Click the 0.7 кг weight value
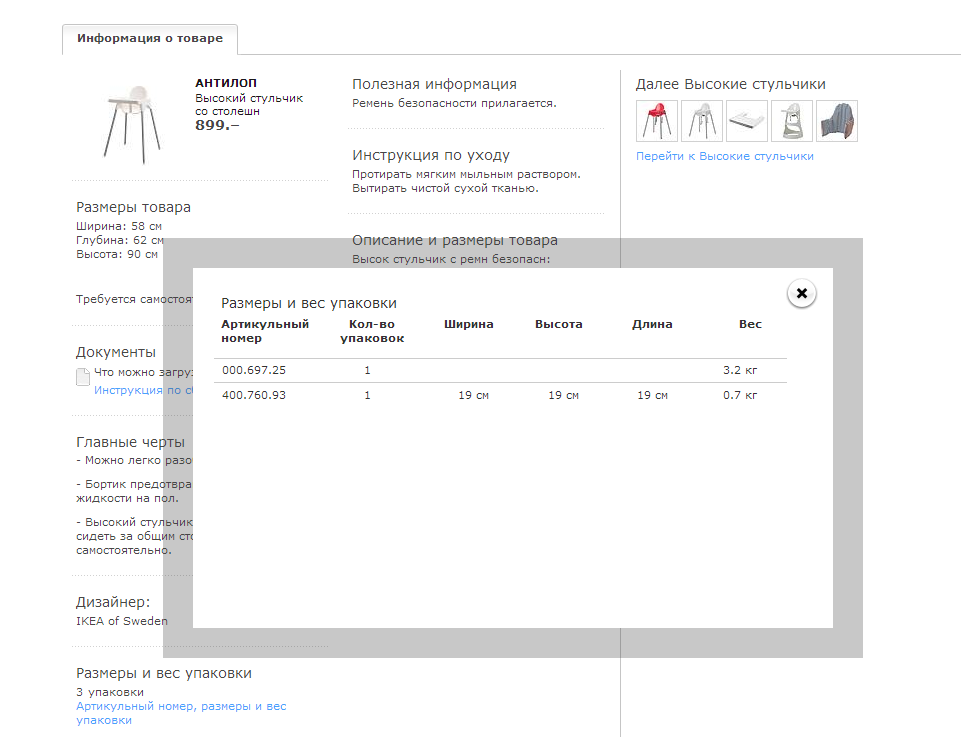The image size is (979, 737). point(740,395)
